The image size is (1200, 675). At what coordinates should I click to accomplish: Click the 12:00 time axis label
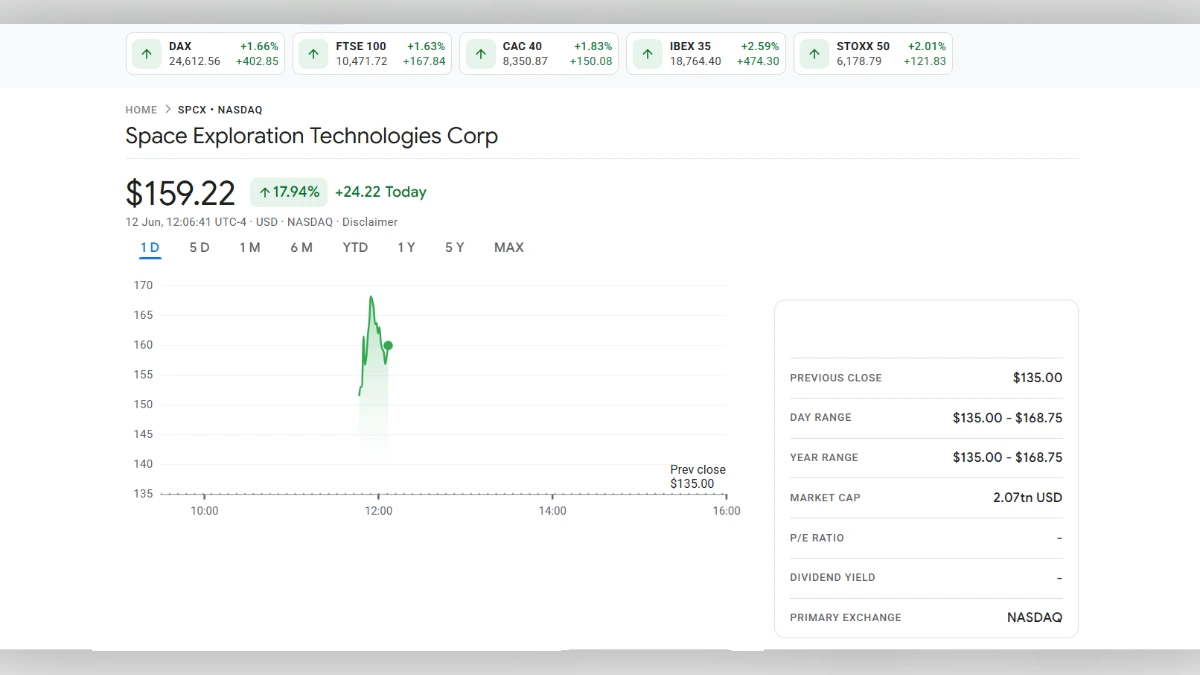click(x=378, y=511)
